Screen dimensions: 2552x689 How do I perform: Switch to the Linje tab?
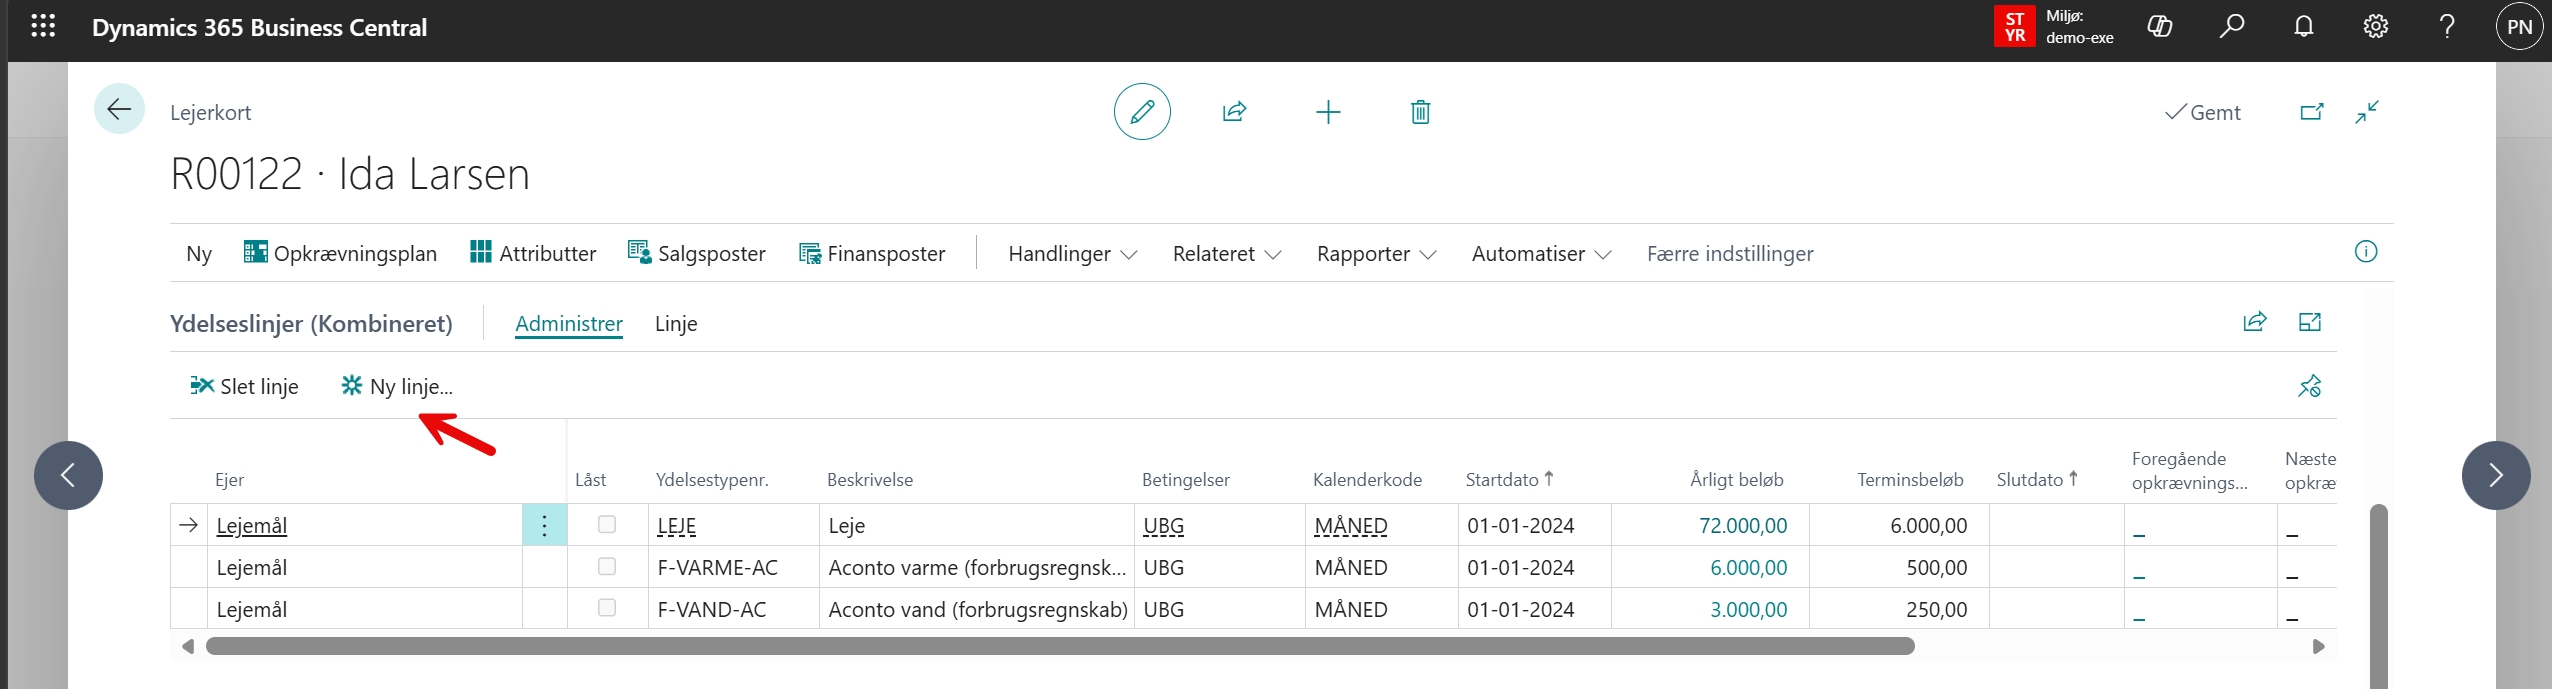click(x=676, y=324)
